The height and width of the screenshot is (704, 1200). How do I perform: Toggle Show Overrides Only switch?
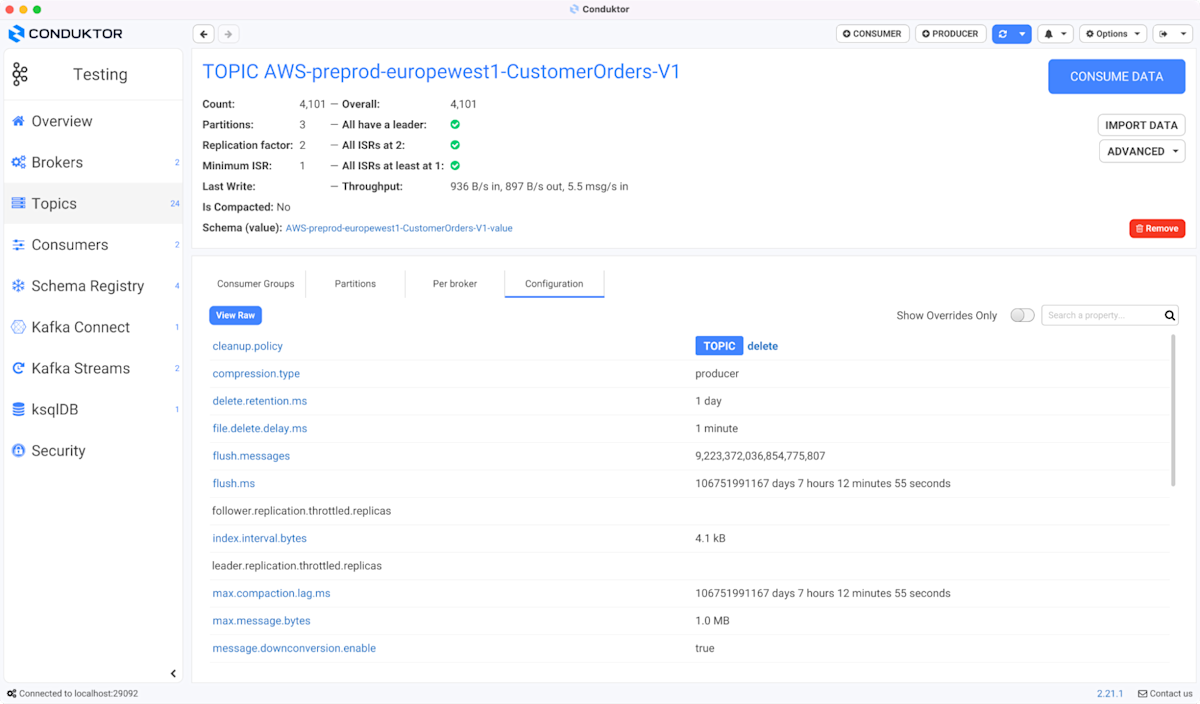coord(1022,315)
